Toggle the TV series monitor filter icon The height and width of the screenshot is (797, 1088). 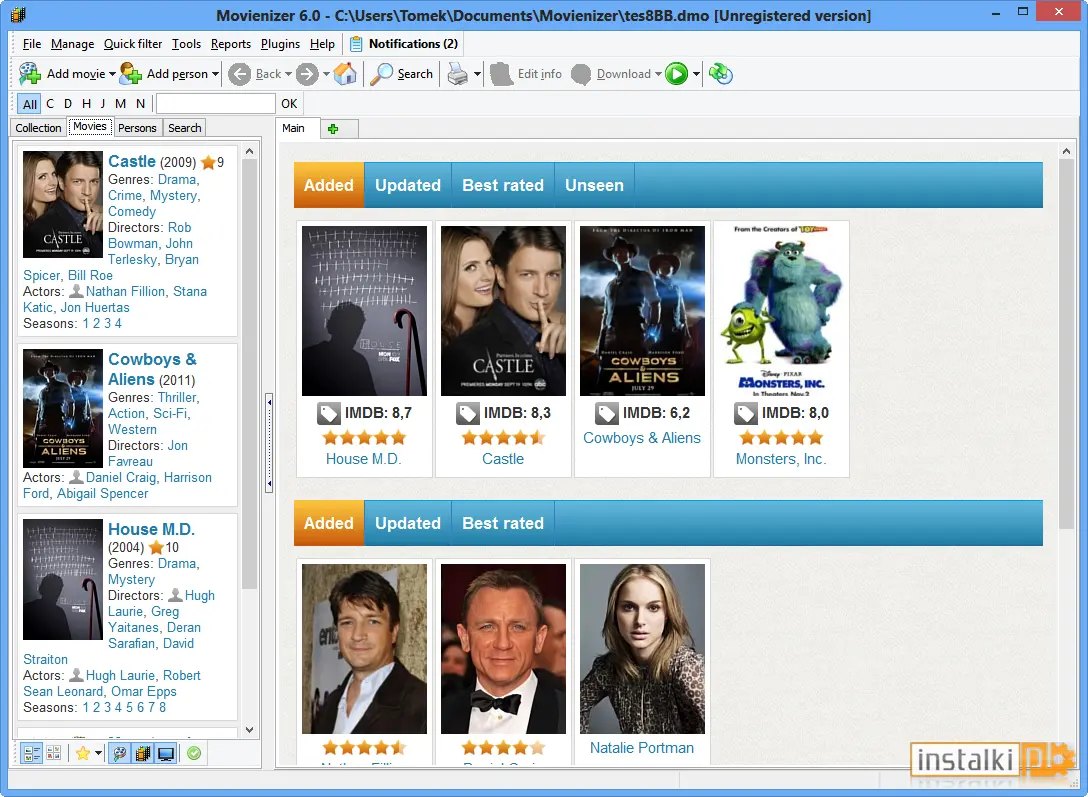click(166, 753)
